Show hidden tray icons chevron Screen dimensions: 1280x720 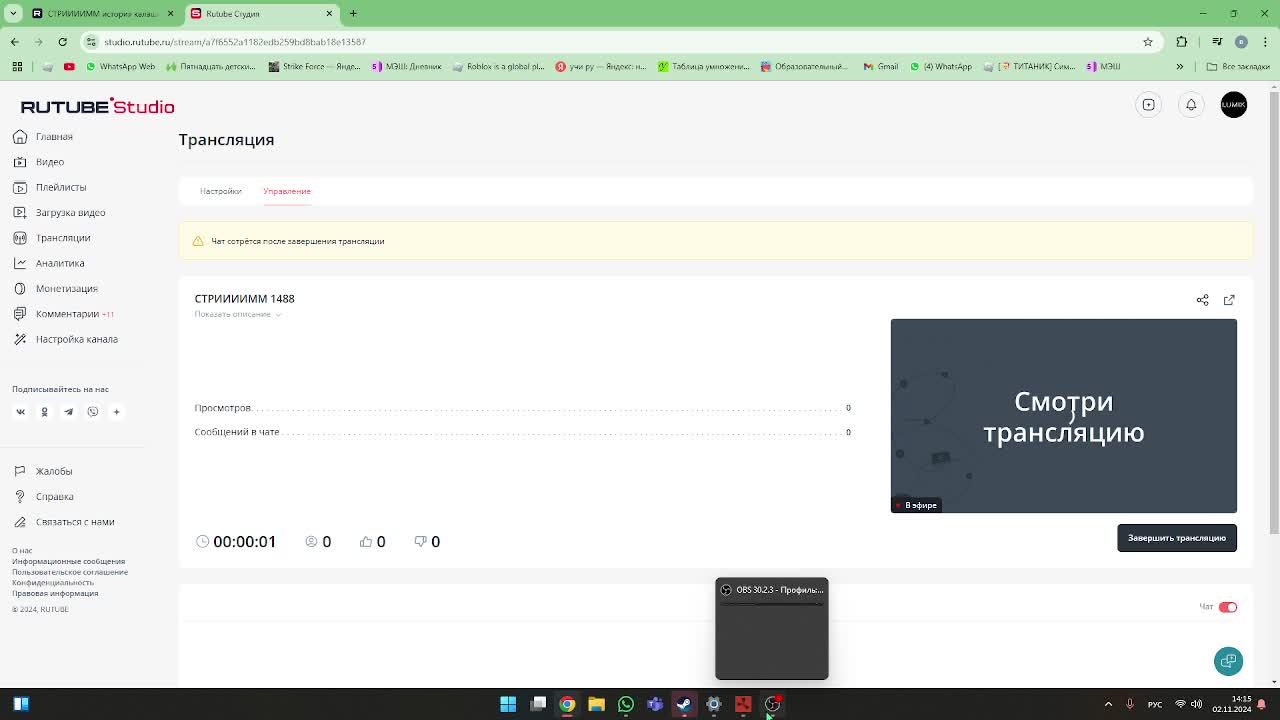(x=1108, y=704)
